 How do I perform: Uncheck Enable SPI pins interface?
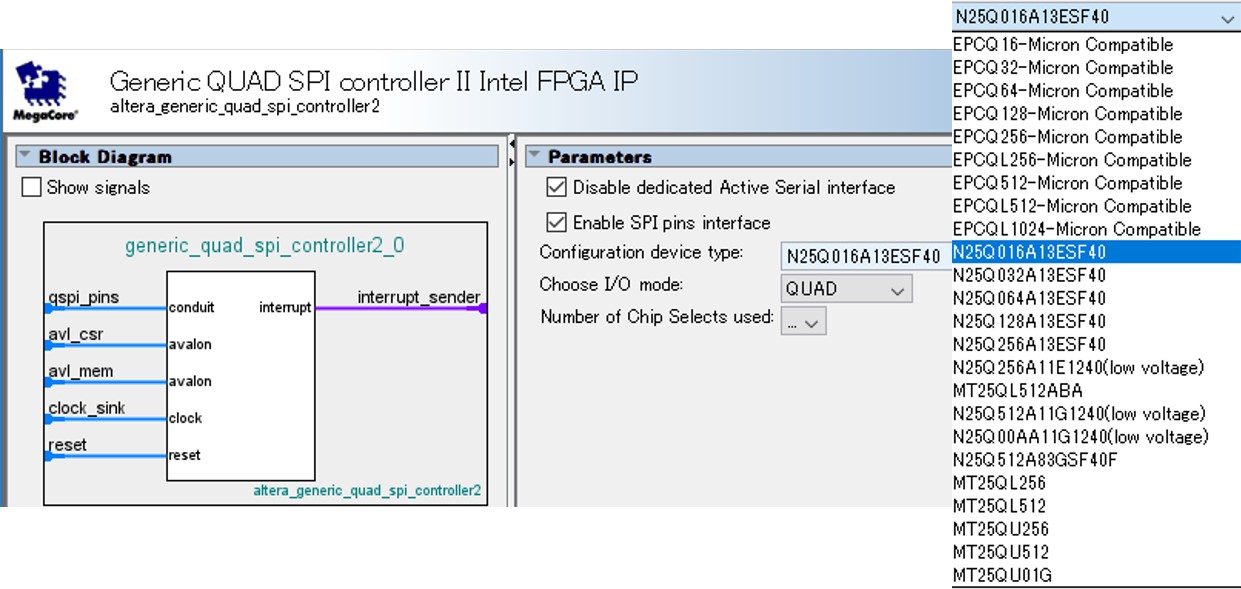click(x=557, y=222)
